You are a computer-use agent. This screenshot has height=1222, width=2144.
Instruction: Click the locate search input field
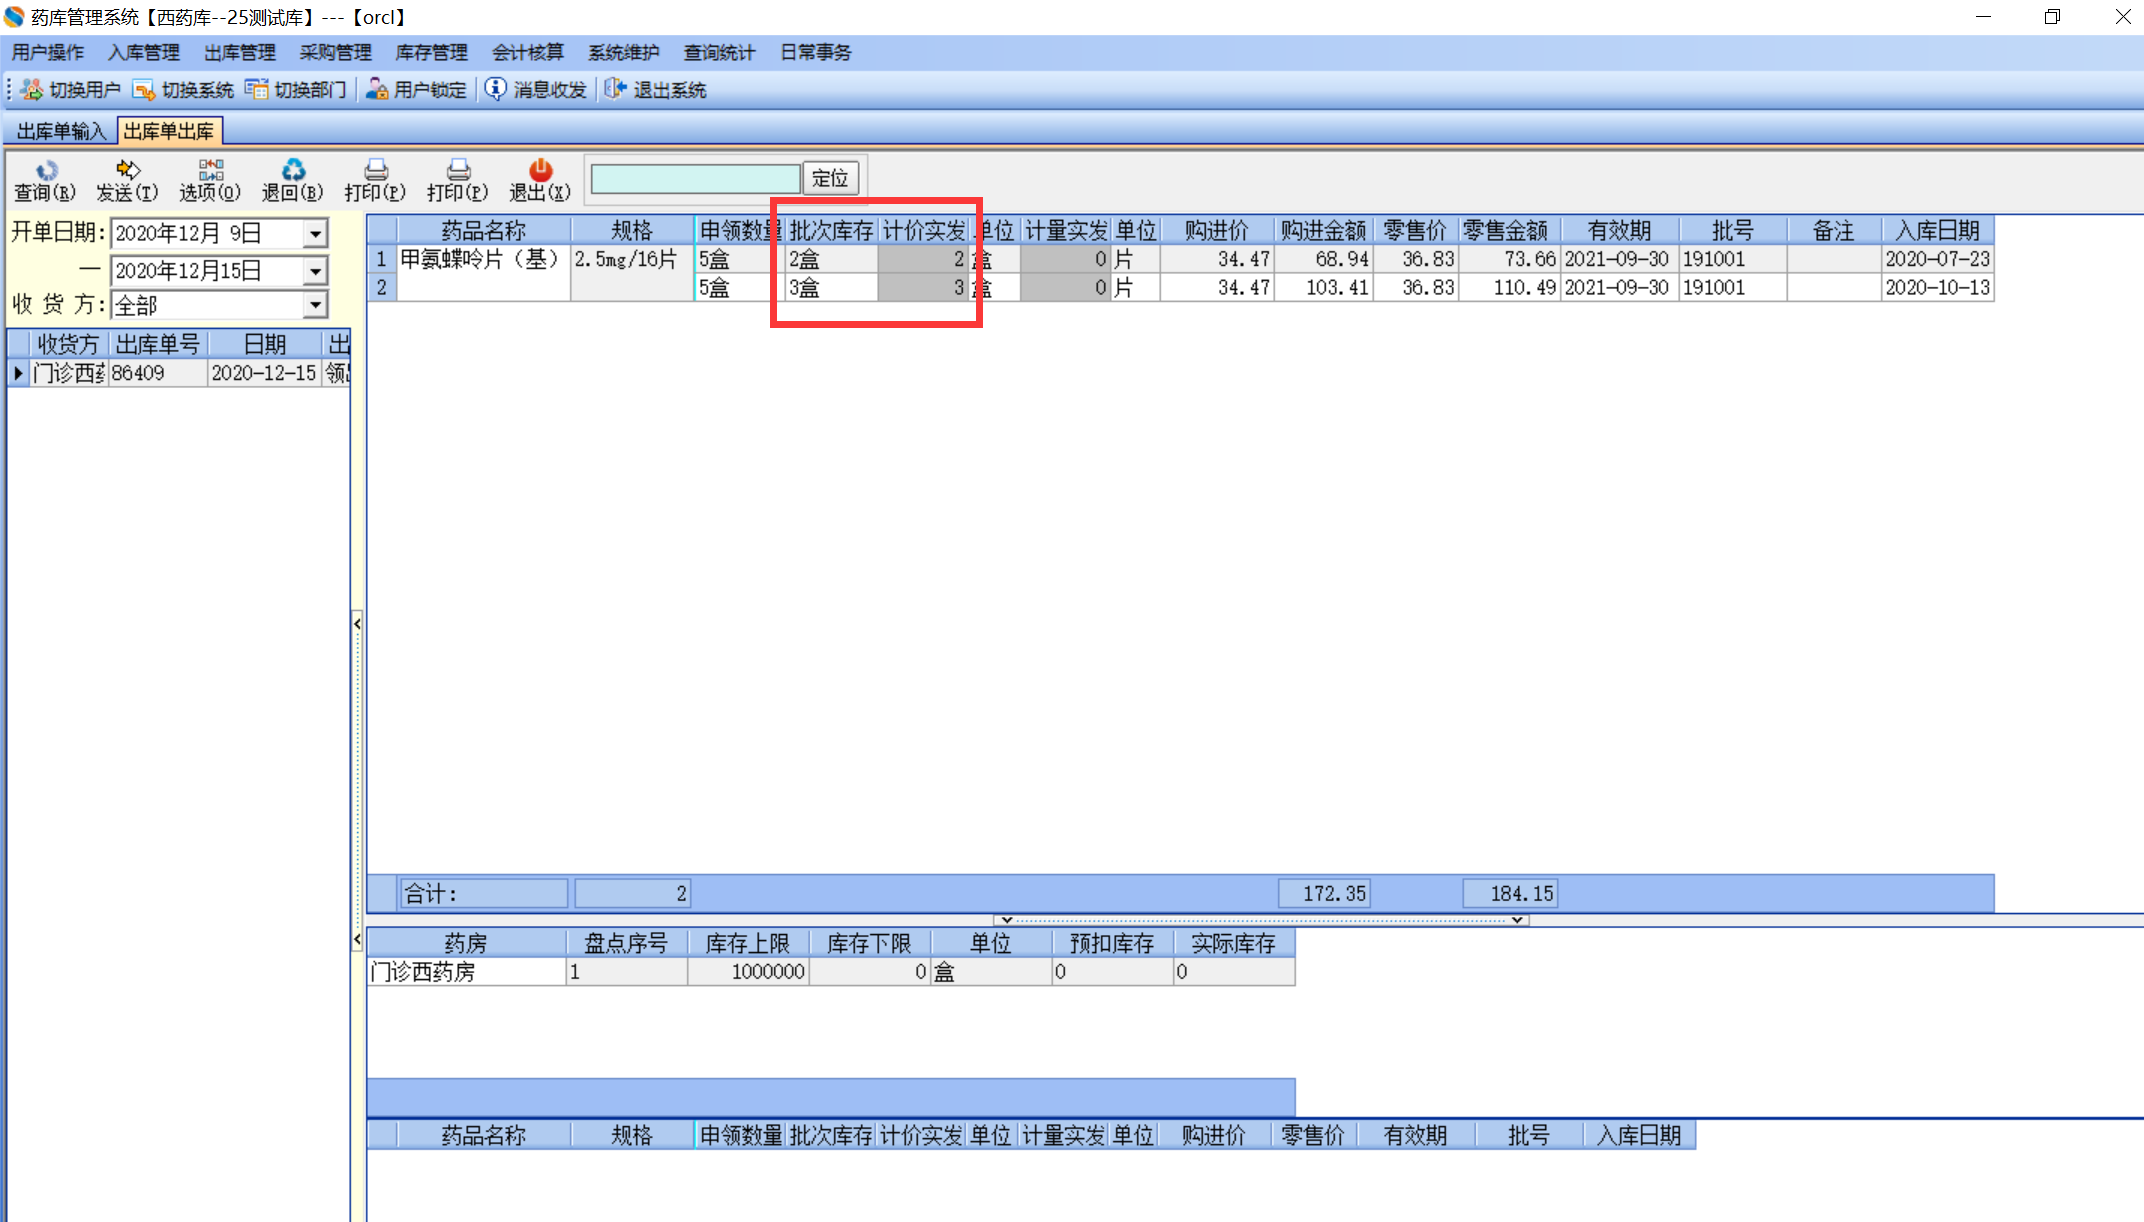(x=695, y=178)
